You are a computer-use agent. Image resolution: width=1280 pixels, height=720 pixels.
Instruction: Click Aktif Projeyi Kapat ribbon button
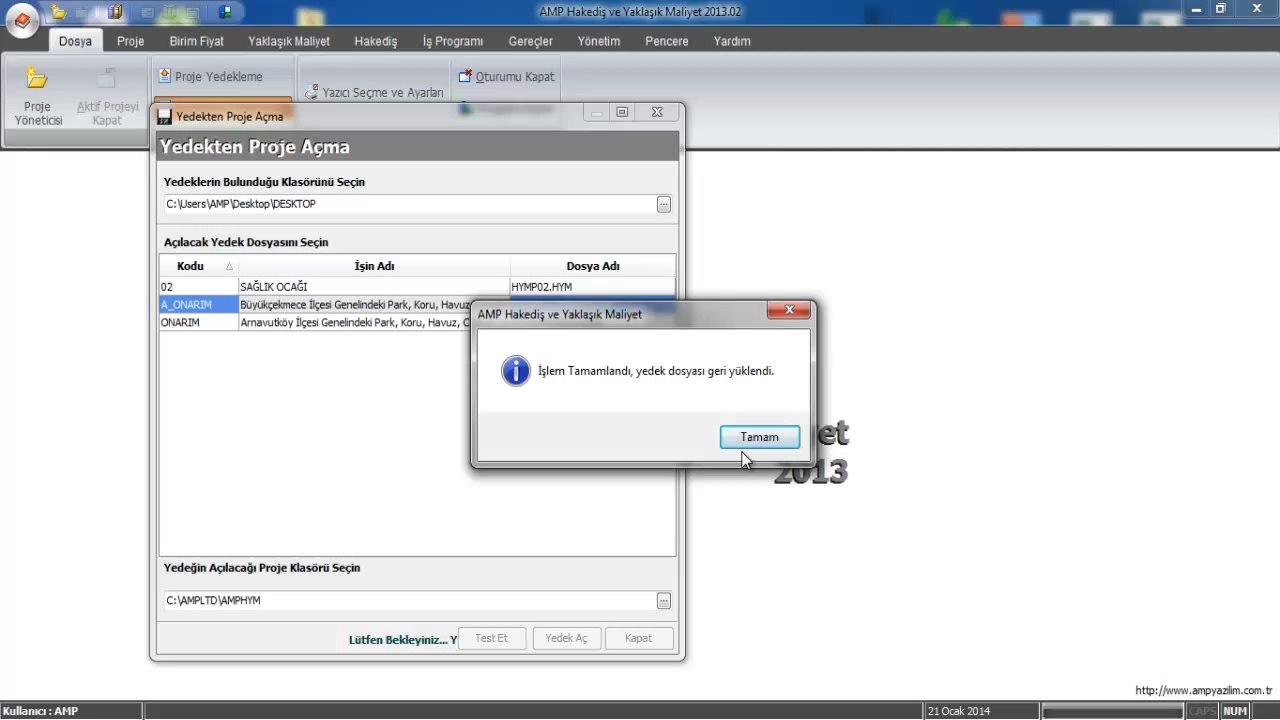[x=107, y=96]
